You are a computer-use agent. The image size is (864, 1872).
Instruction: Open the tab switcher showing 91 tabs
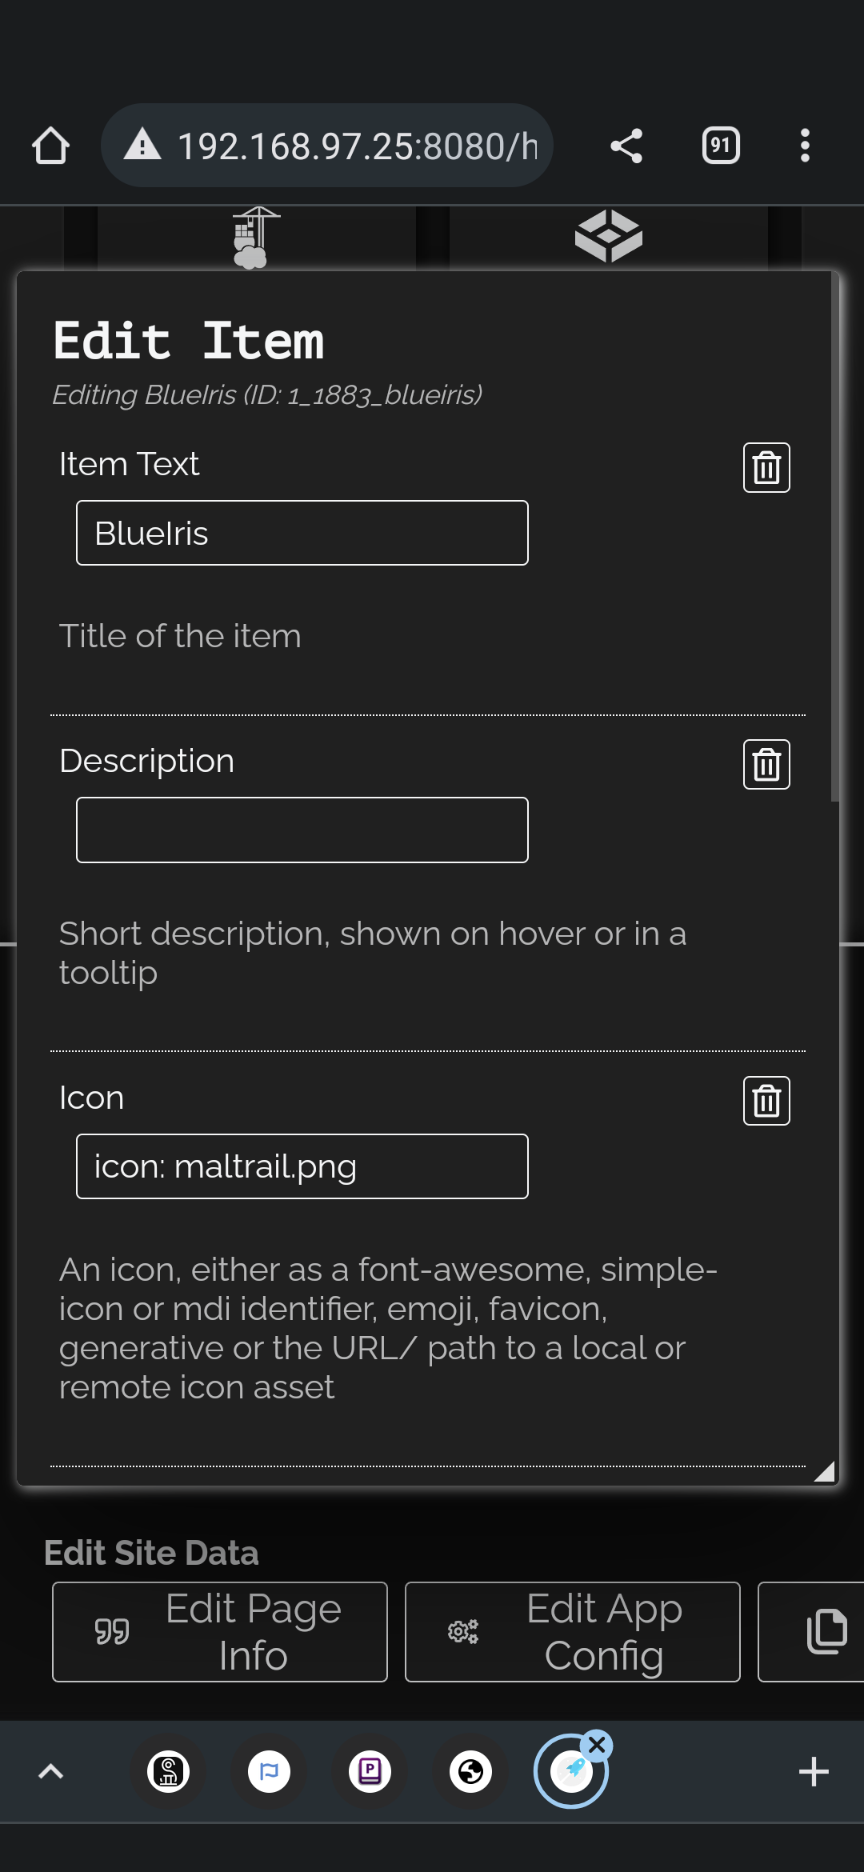(x=719, y=145)
